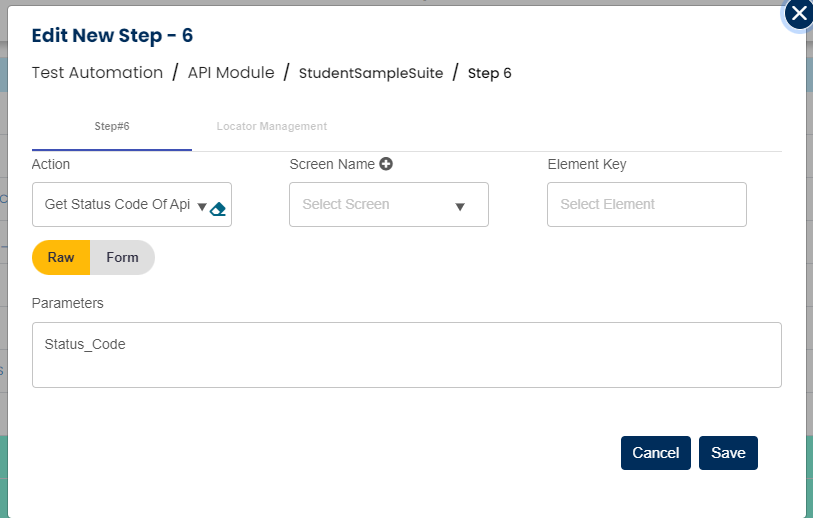Click into the Status_Code parameters text box

406,354
